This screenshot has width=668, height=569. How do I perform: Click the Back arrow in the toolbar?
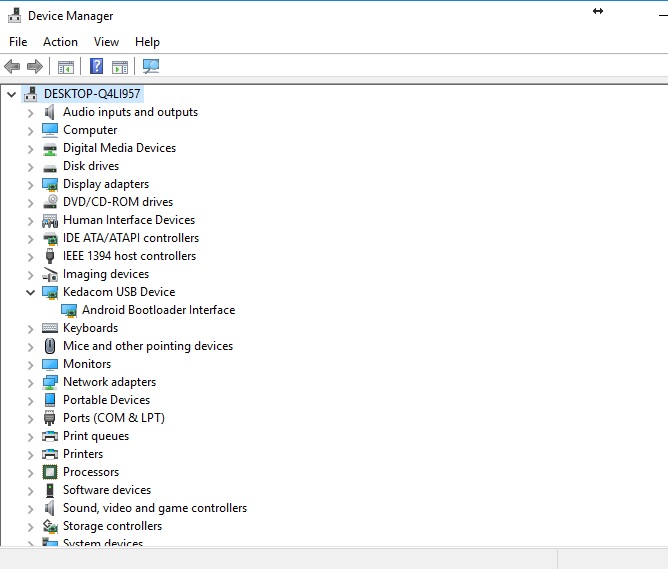point(12,67)
